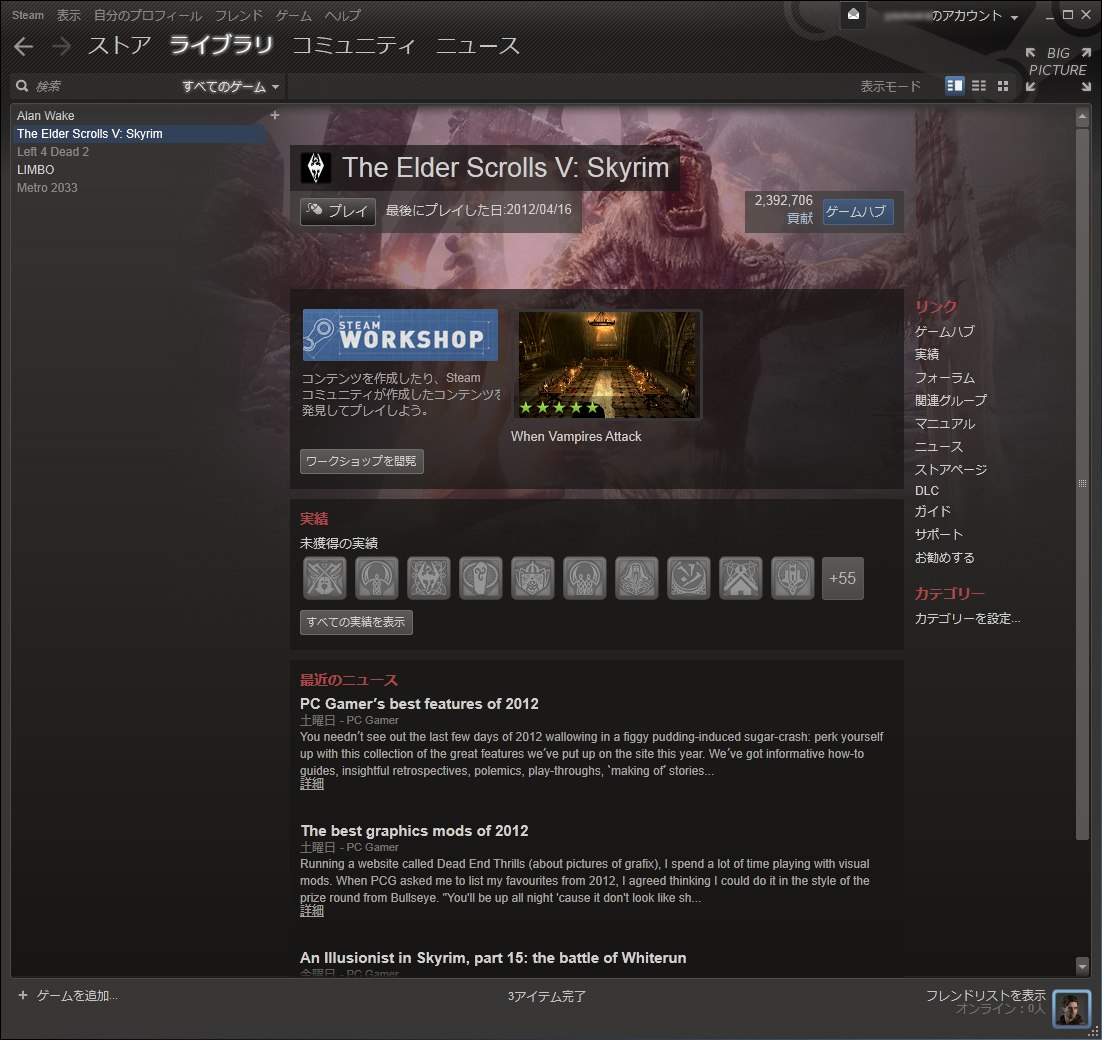Switch to list view mode icon

pyautogui.click(x=979, y=86)
